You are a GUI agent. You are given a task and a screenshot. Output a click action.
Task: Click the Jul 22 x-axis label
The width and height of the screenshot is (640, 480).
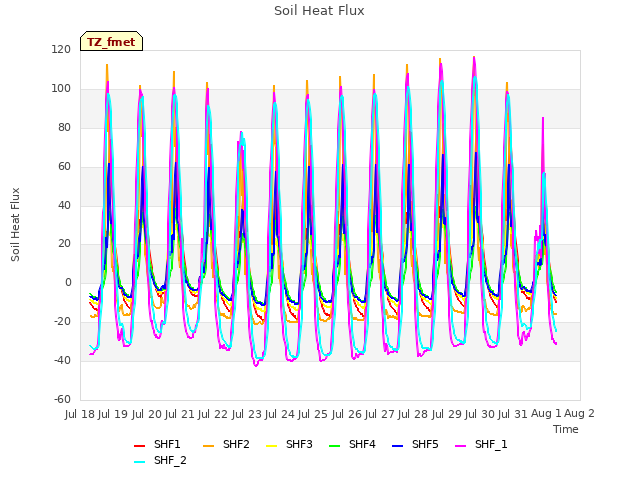[x=213, y=414]
